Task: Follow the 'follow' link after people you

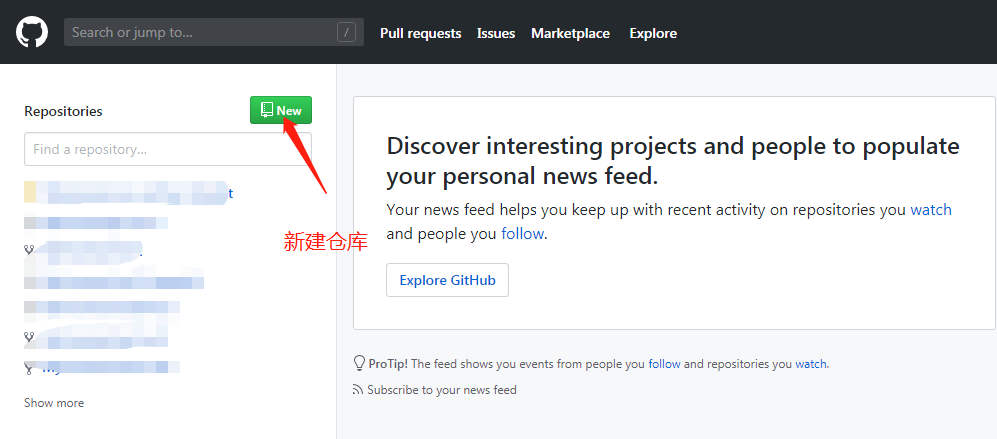Action: click(x=522, y=233)
